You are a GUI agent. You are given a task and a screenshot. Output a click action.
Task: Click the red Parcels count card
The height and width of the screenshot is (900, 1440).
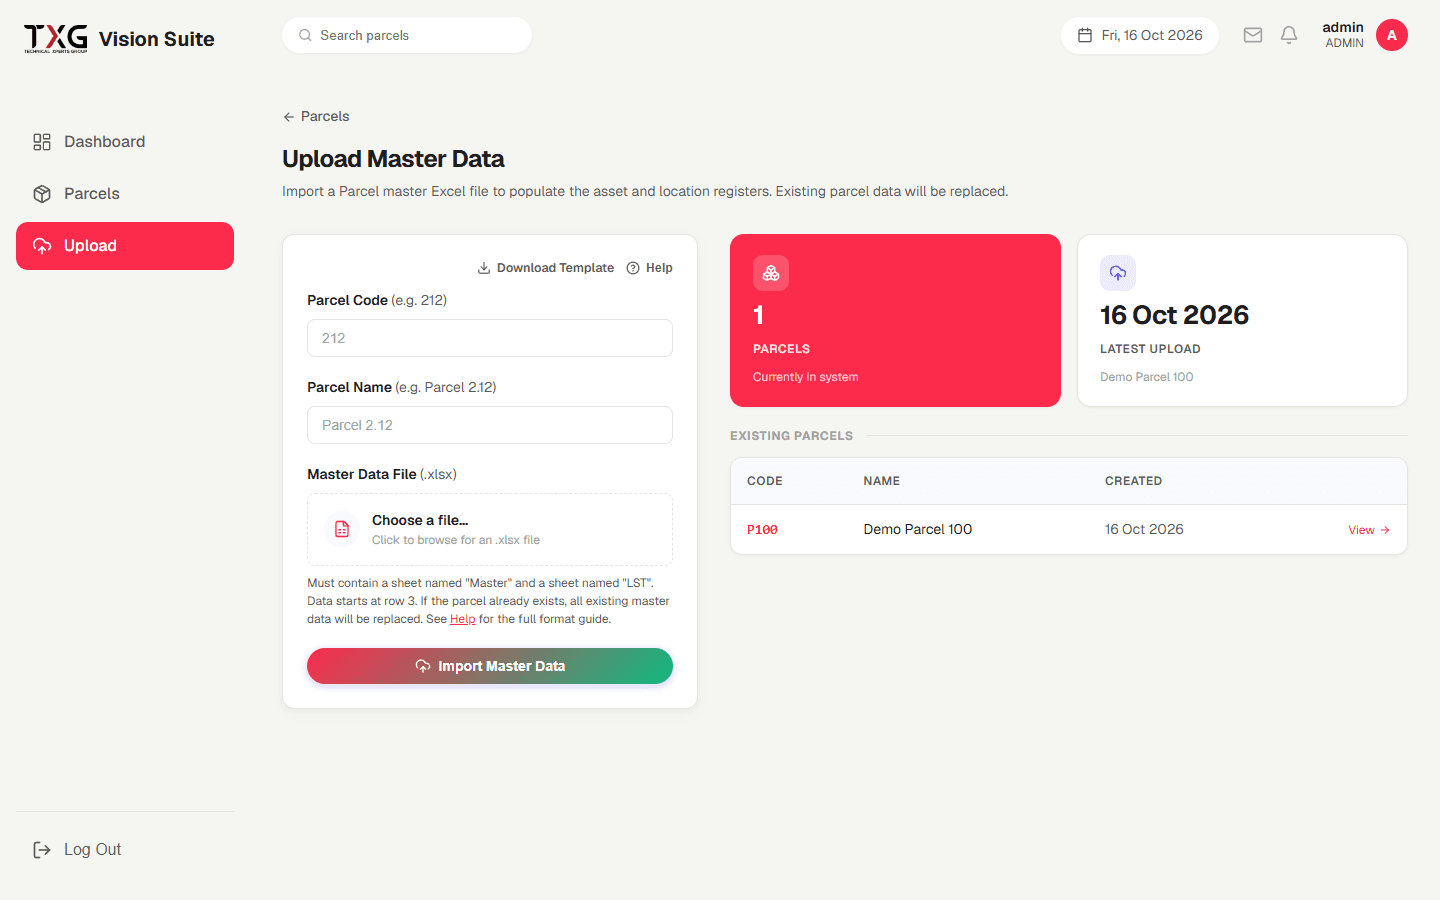pyautogui.click(x=895, y=320)
